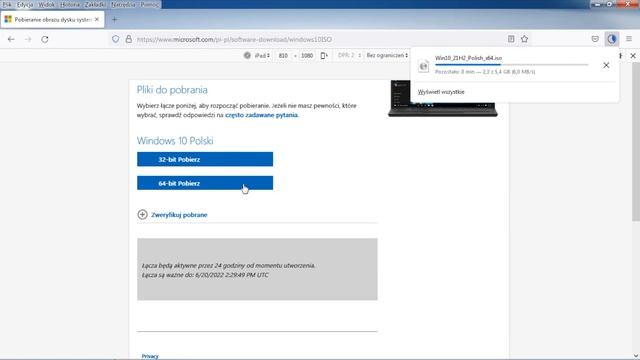
Task: Show site security padlock info
Action: (x=129, y=39)
